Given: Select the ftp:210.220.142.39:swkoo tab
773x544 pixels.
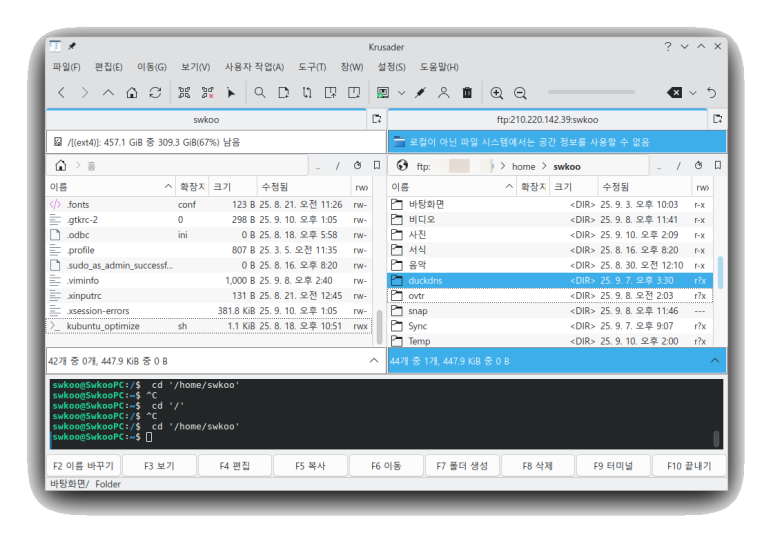Looking at the screenshot, I should pyautogui.click(x=547, y=119).
